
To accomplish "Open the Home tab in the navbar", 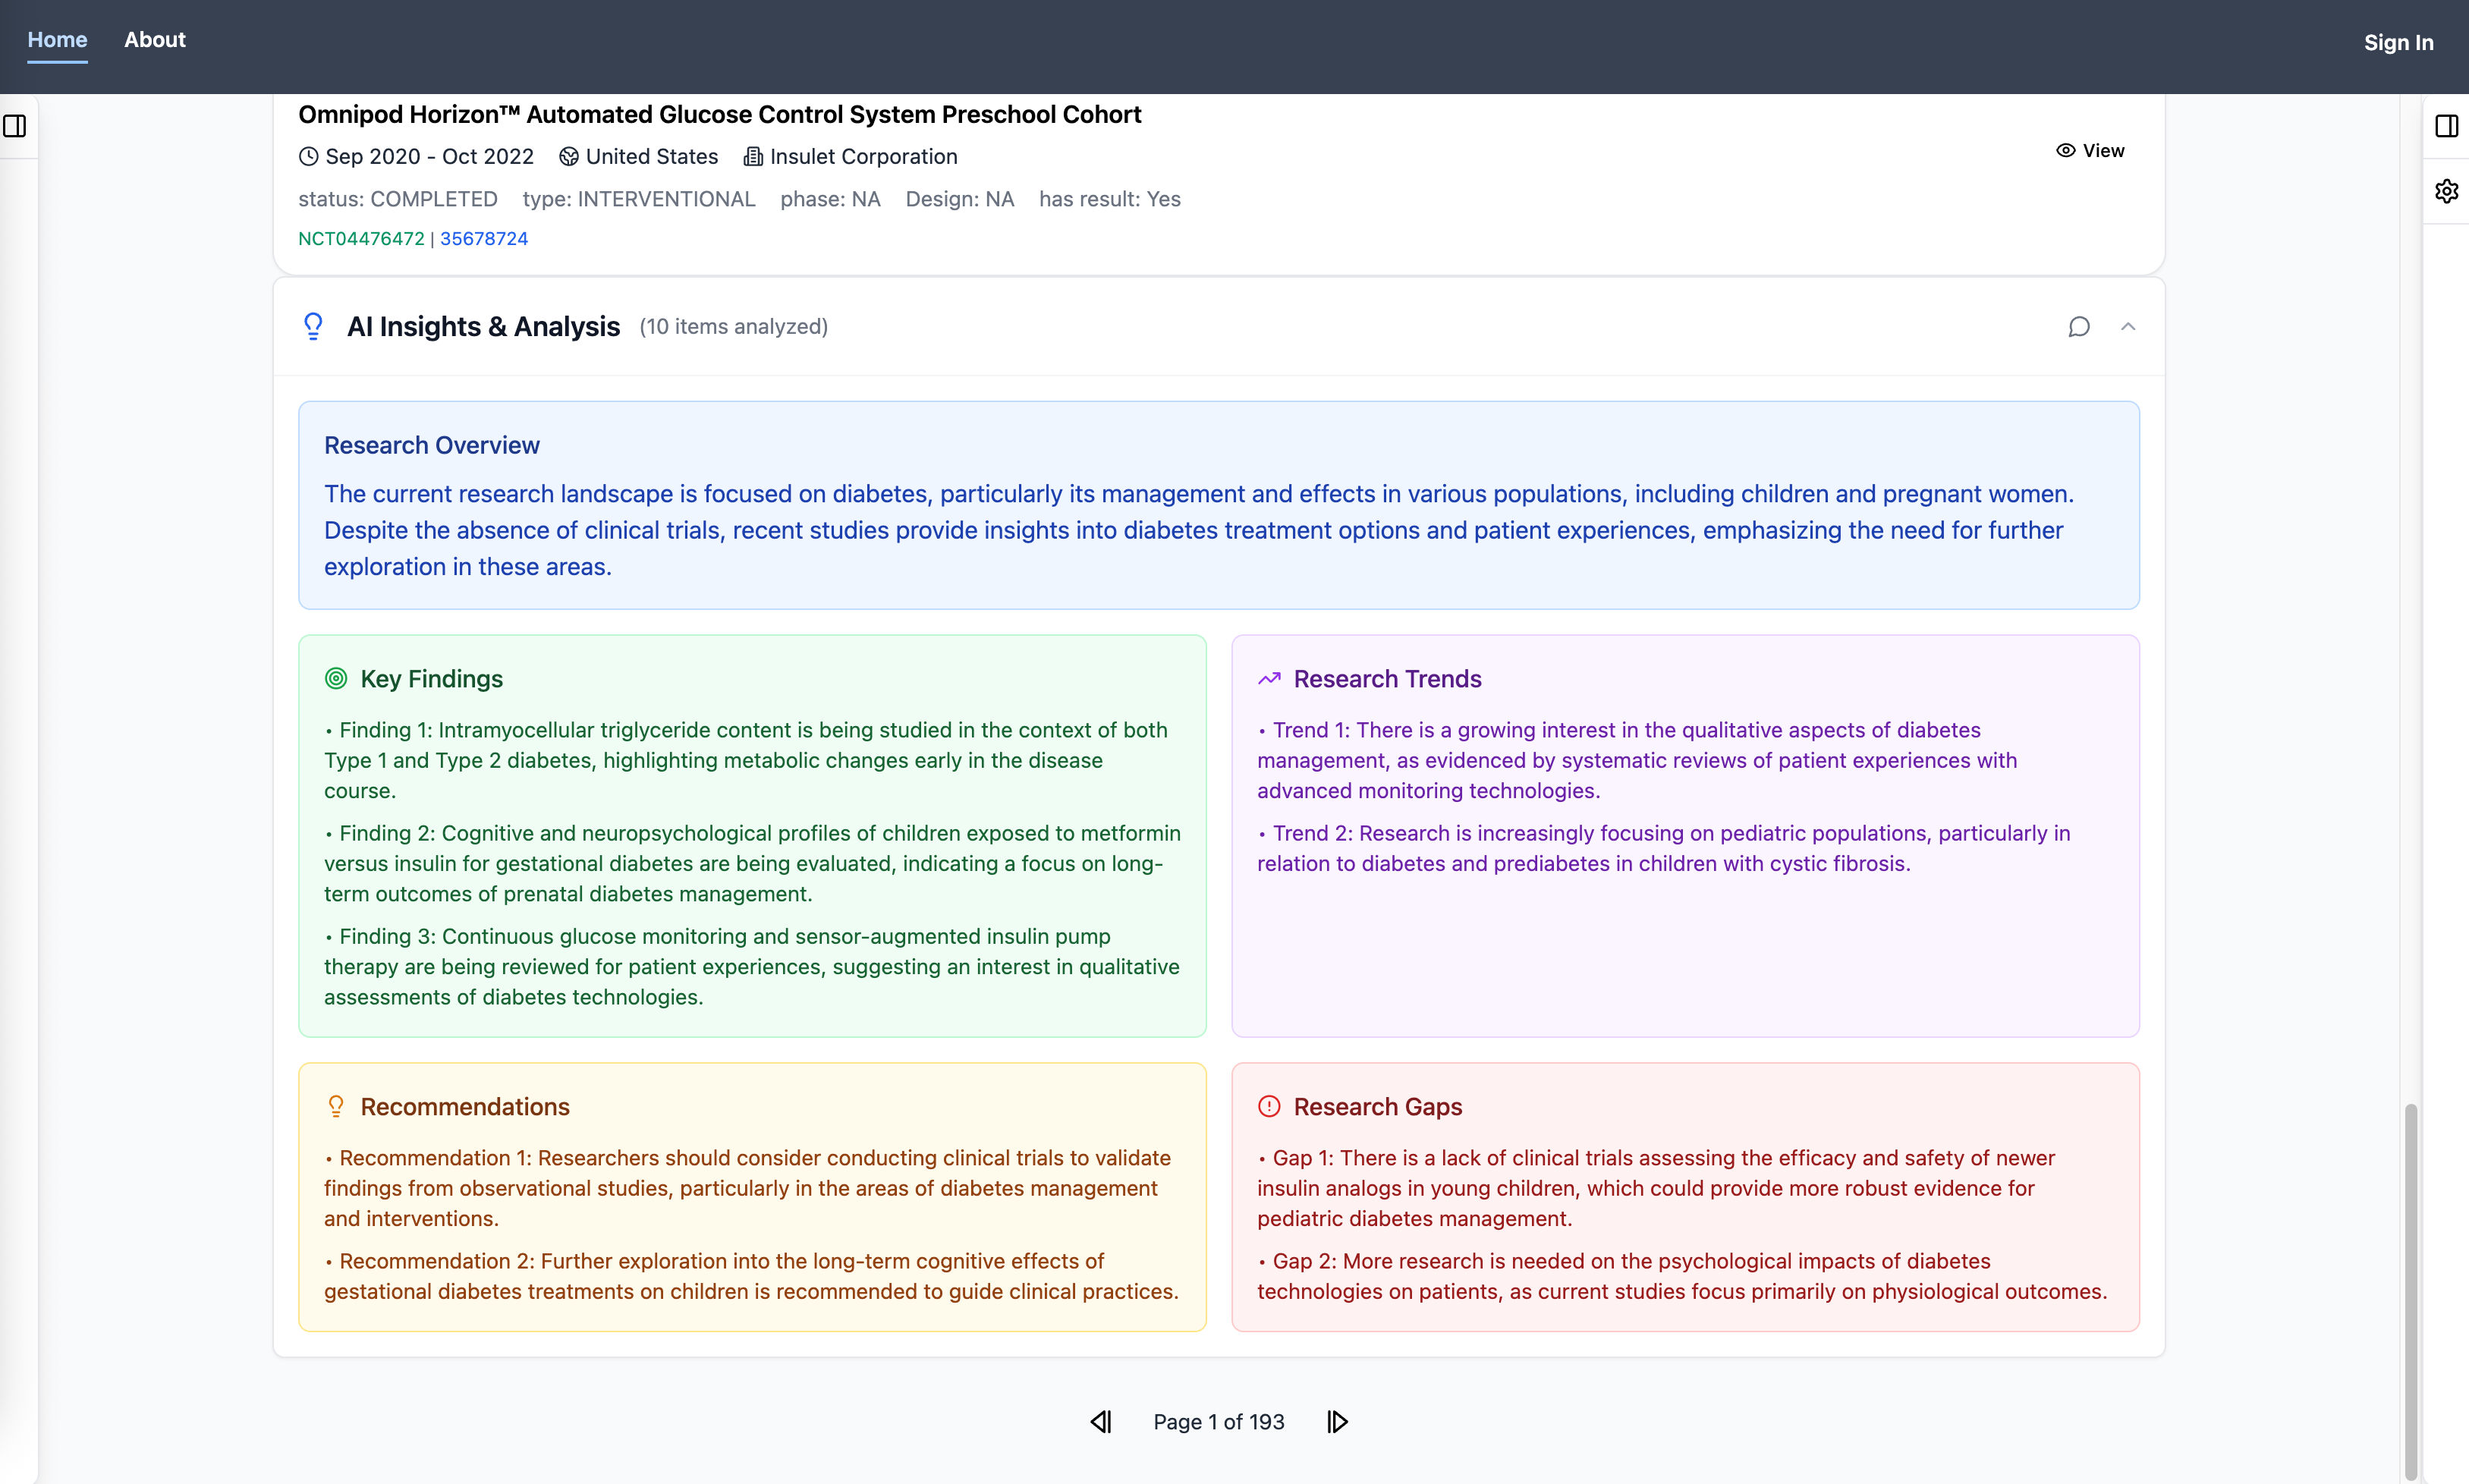I will [57, 40].
